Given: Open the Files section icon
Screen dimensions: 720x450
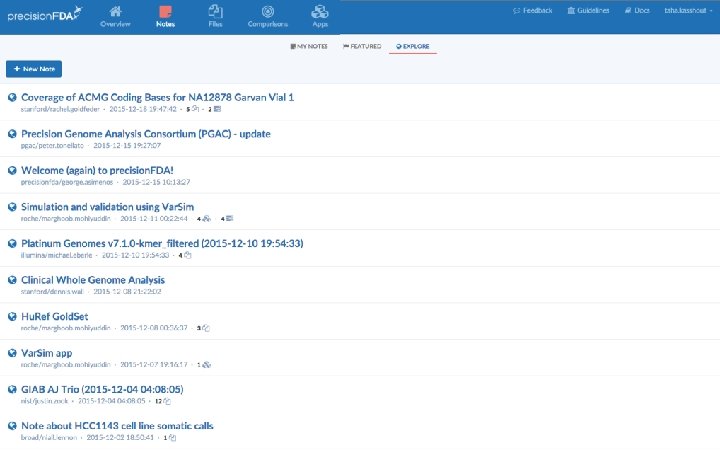Looking at the screenshot, I should click(215, 11).
